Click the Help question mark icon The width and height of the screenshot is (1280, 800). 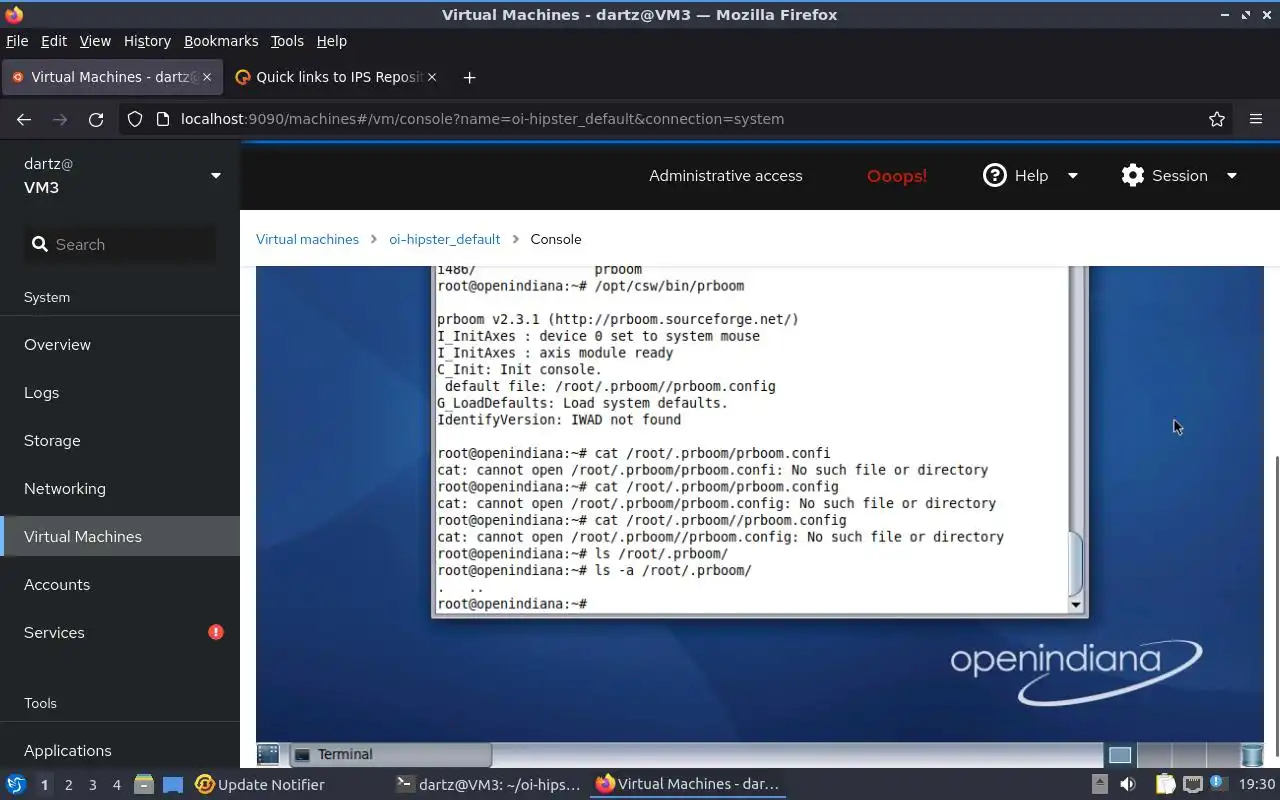[x=994, y=175]
